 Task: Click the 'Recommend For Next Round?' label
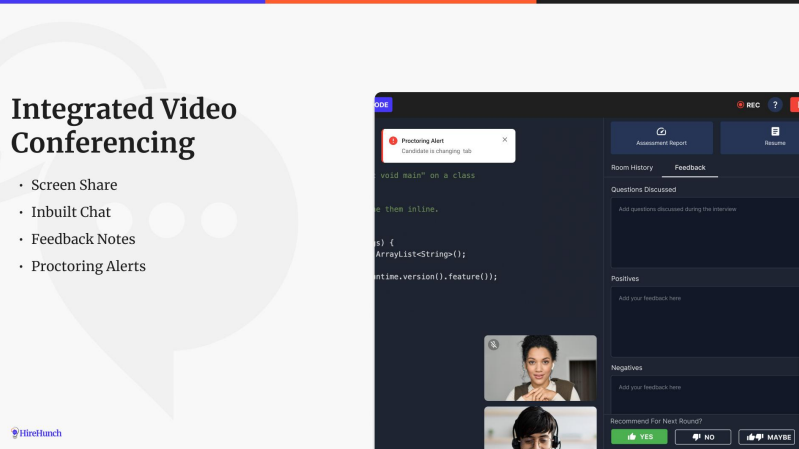point(656,421)
